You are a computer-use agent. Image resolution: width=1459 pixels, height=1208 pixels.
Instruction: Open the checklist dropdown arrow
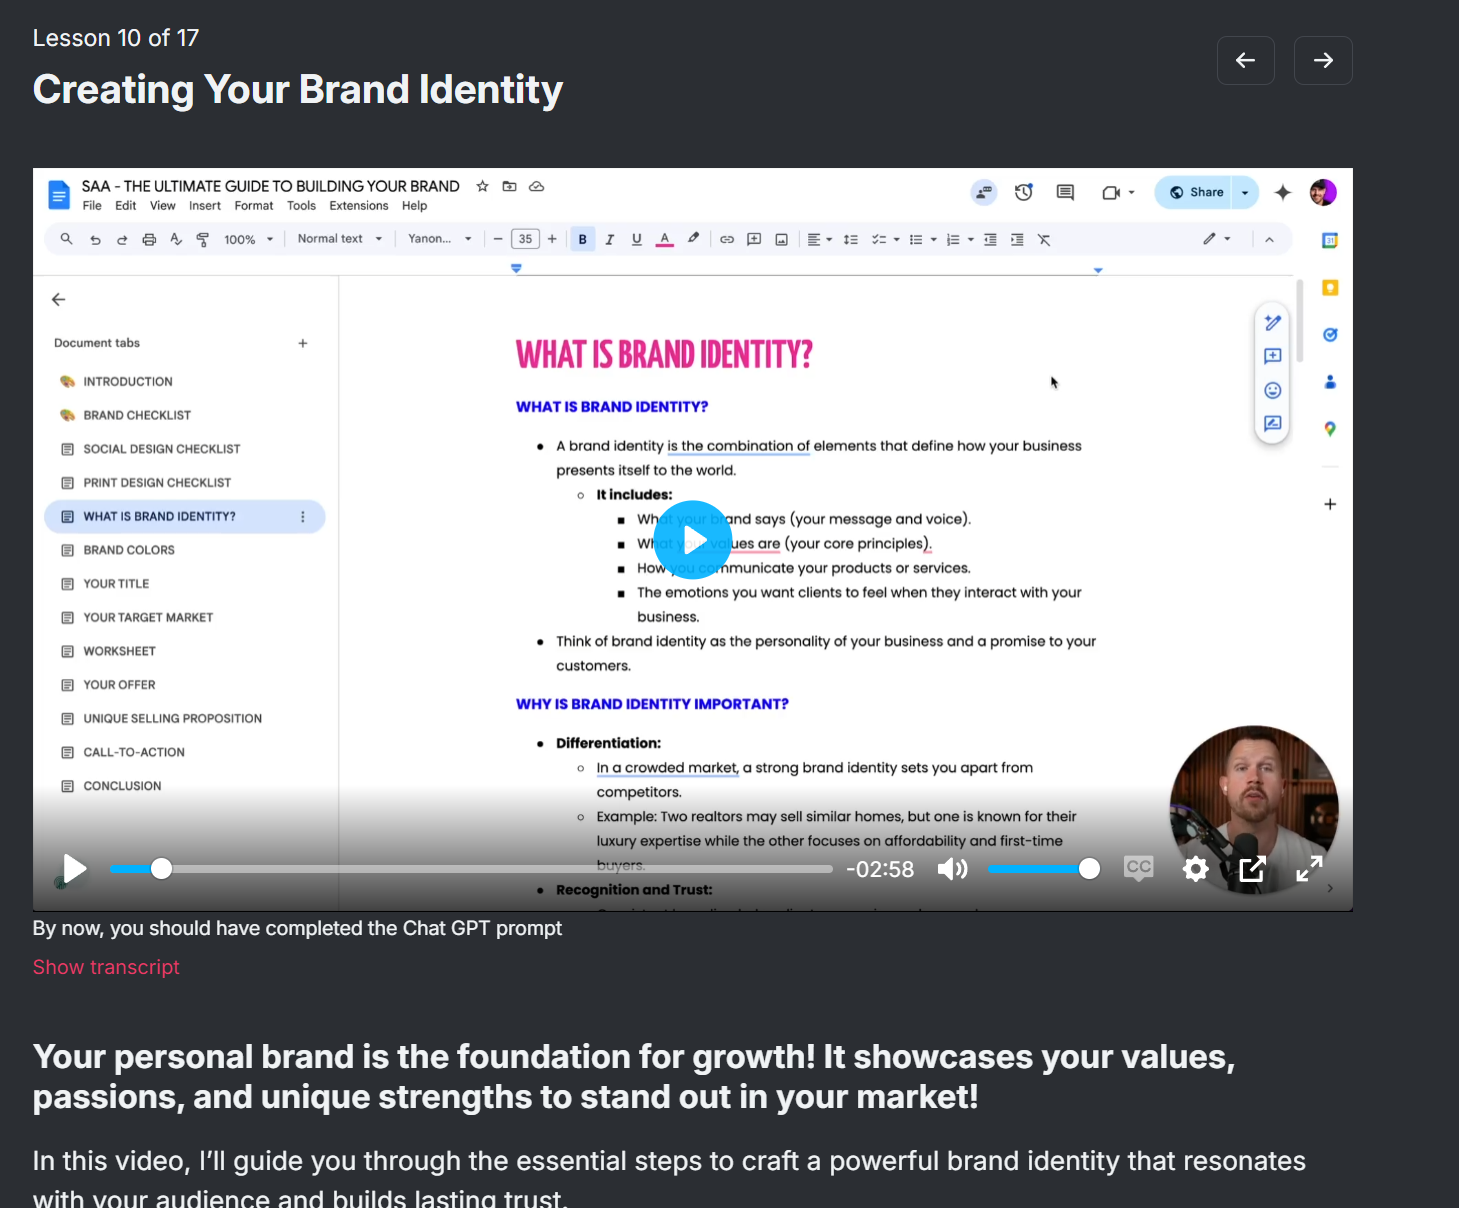click(896, 239)
